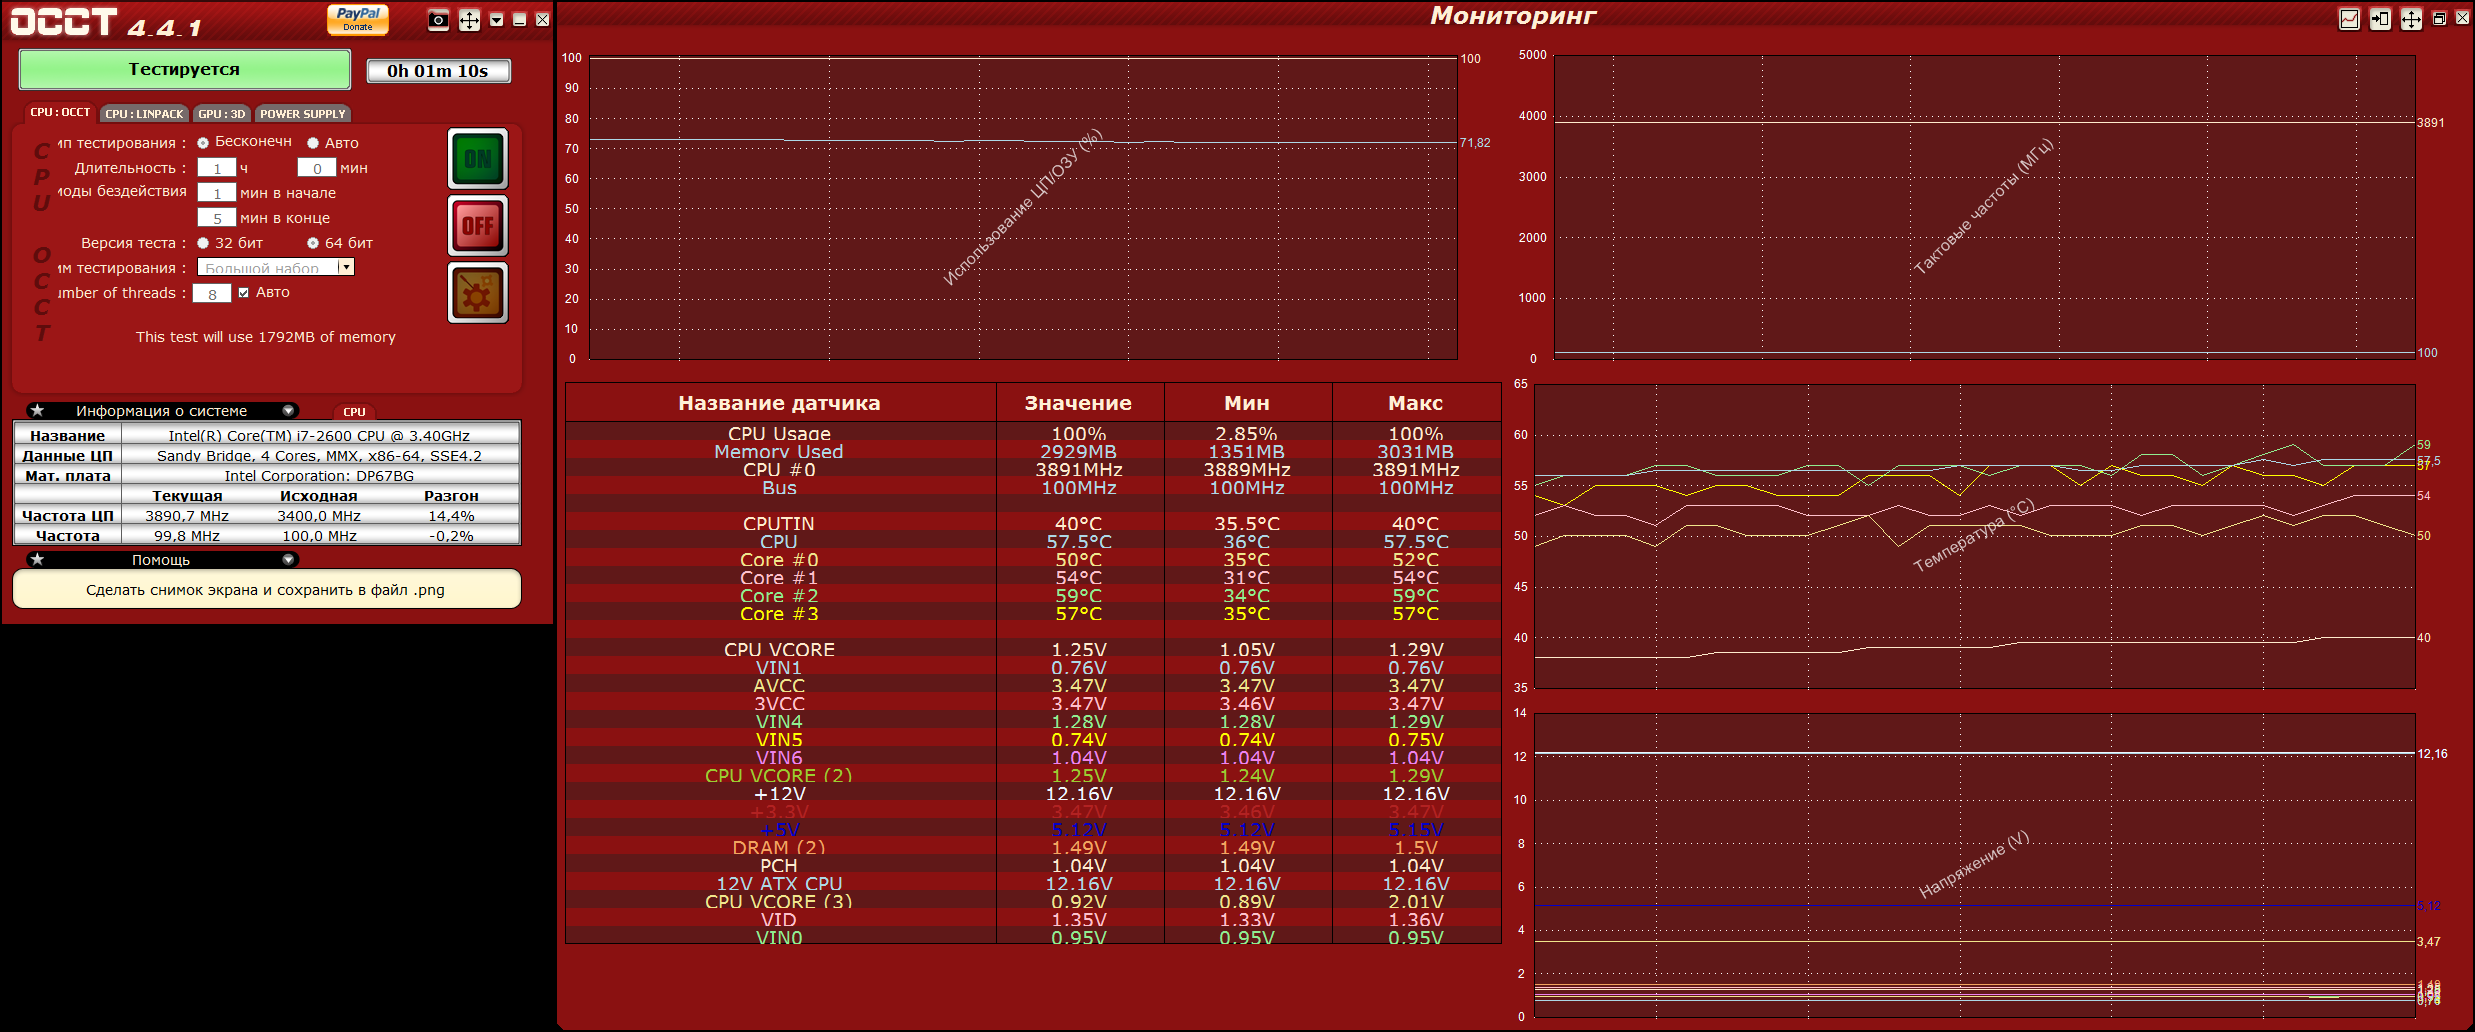The width and height of the screenshot is (2475, 1032).
Task: Click the 12V ATX CPU sensor name
Action: click(779, 883)
